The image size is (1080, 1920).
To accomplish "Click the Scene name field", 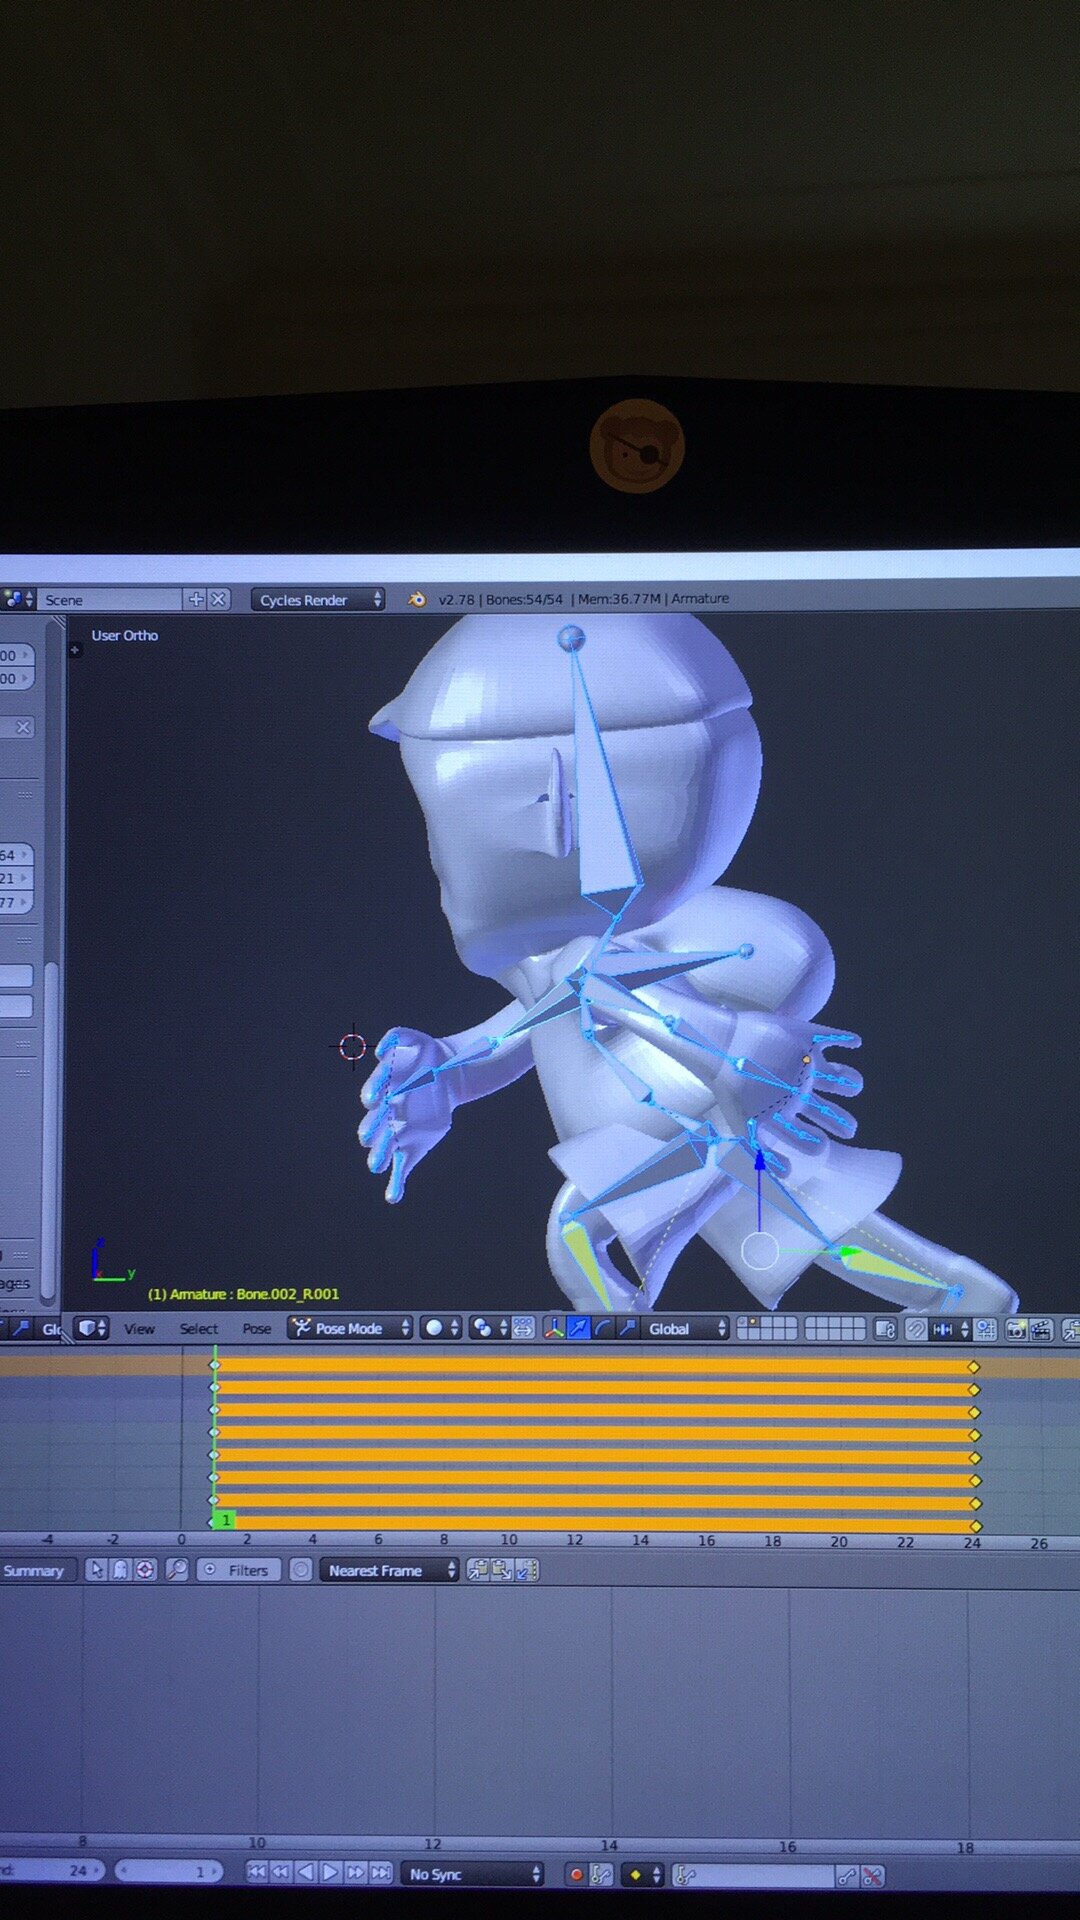I will pyautogui.click(x=110, y=600).
